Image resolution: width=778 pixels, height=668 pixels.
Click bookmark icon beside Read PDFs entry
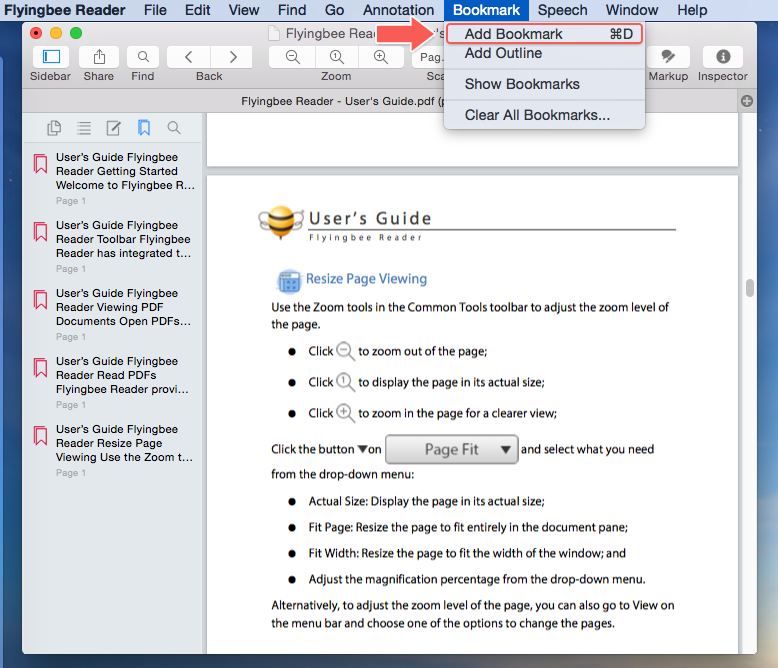coord(41,367)
